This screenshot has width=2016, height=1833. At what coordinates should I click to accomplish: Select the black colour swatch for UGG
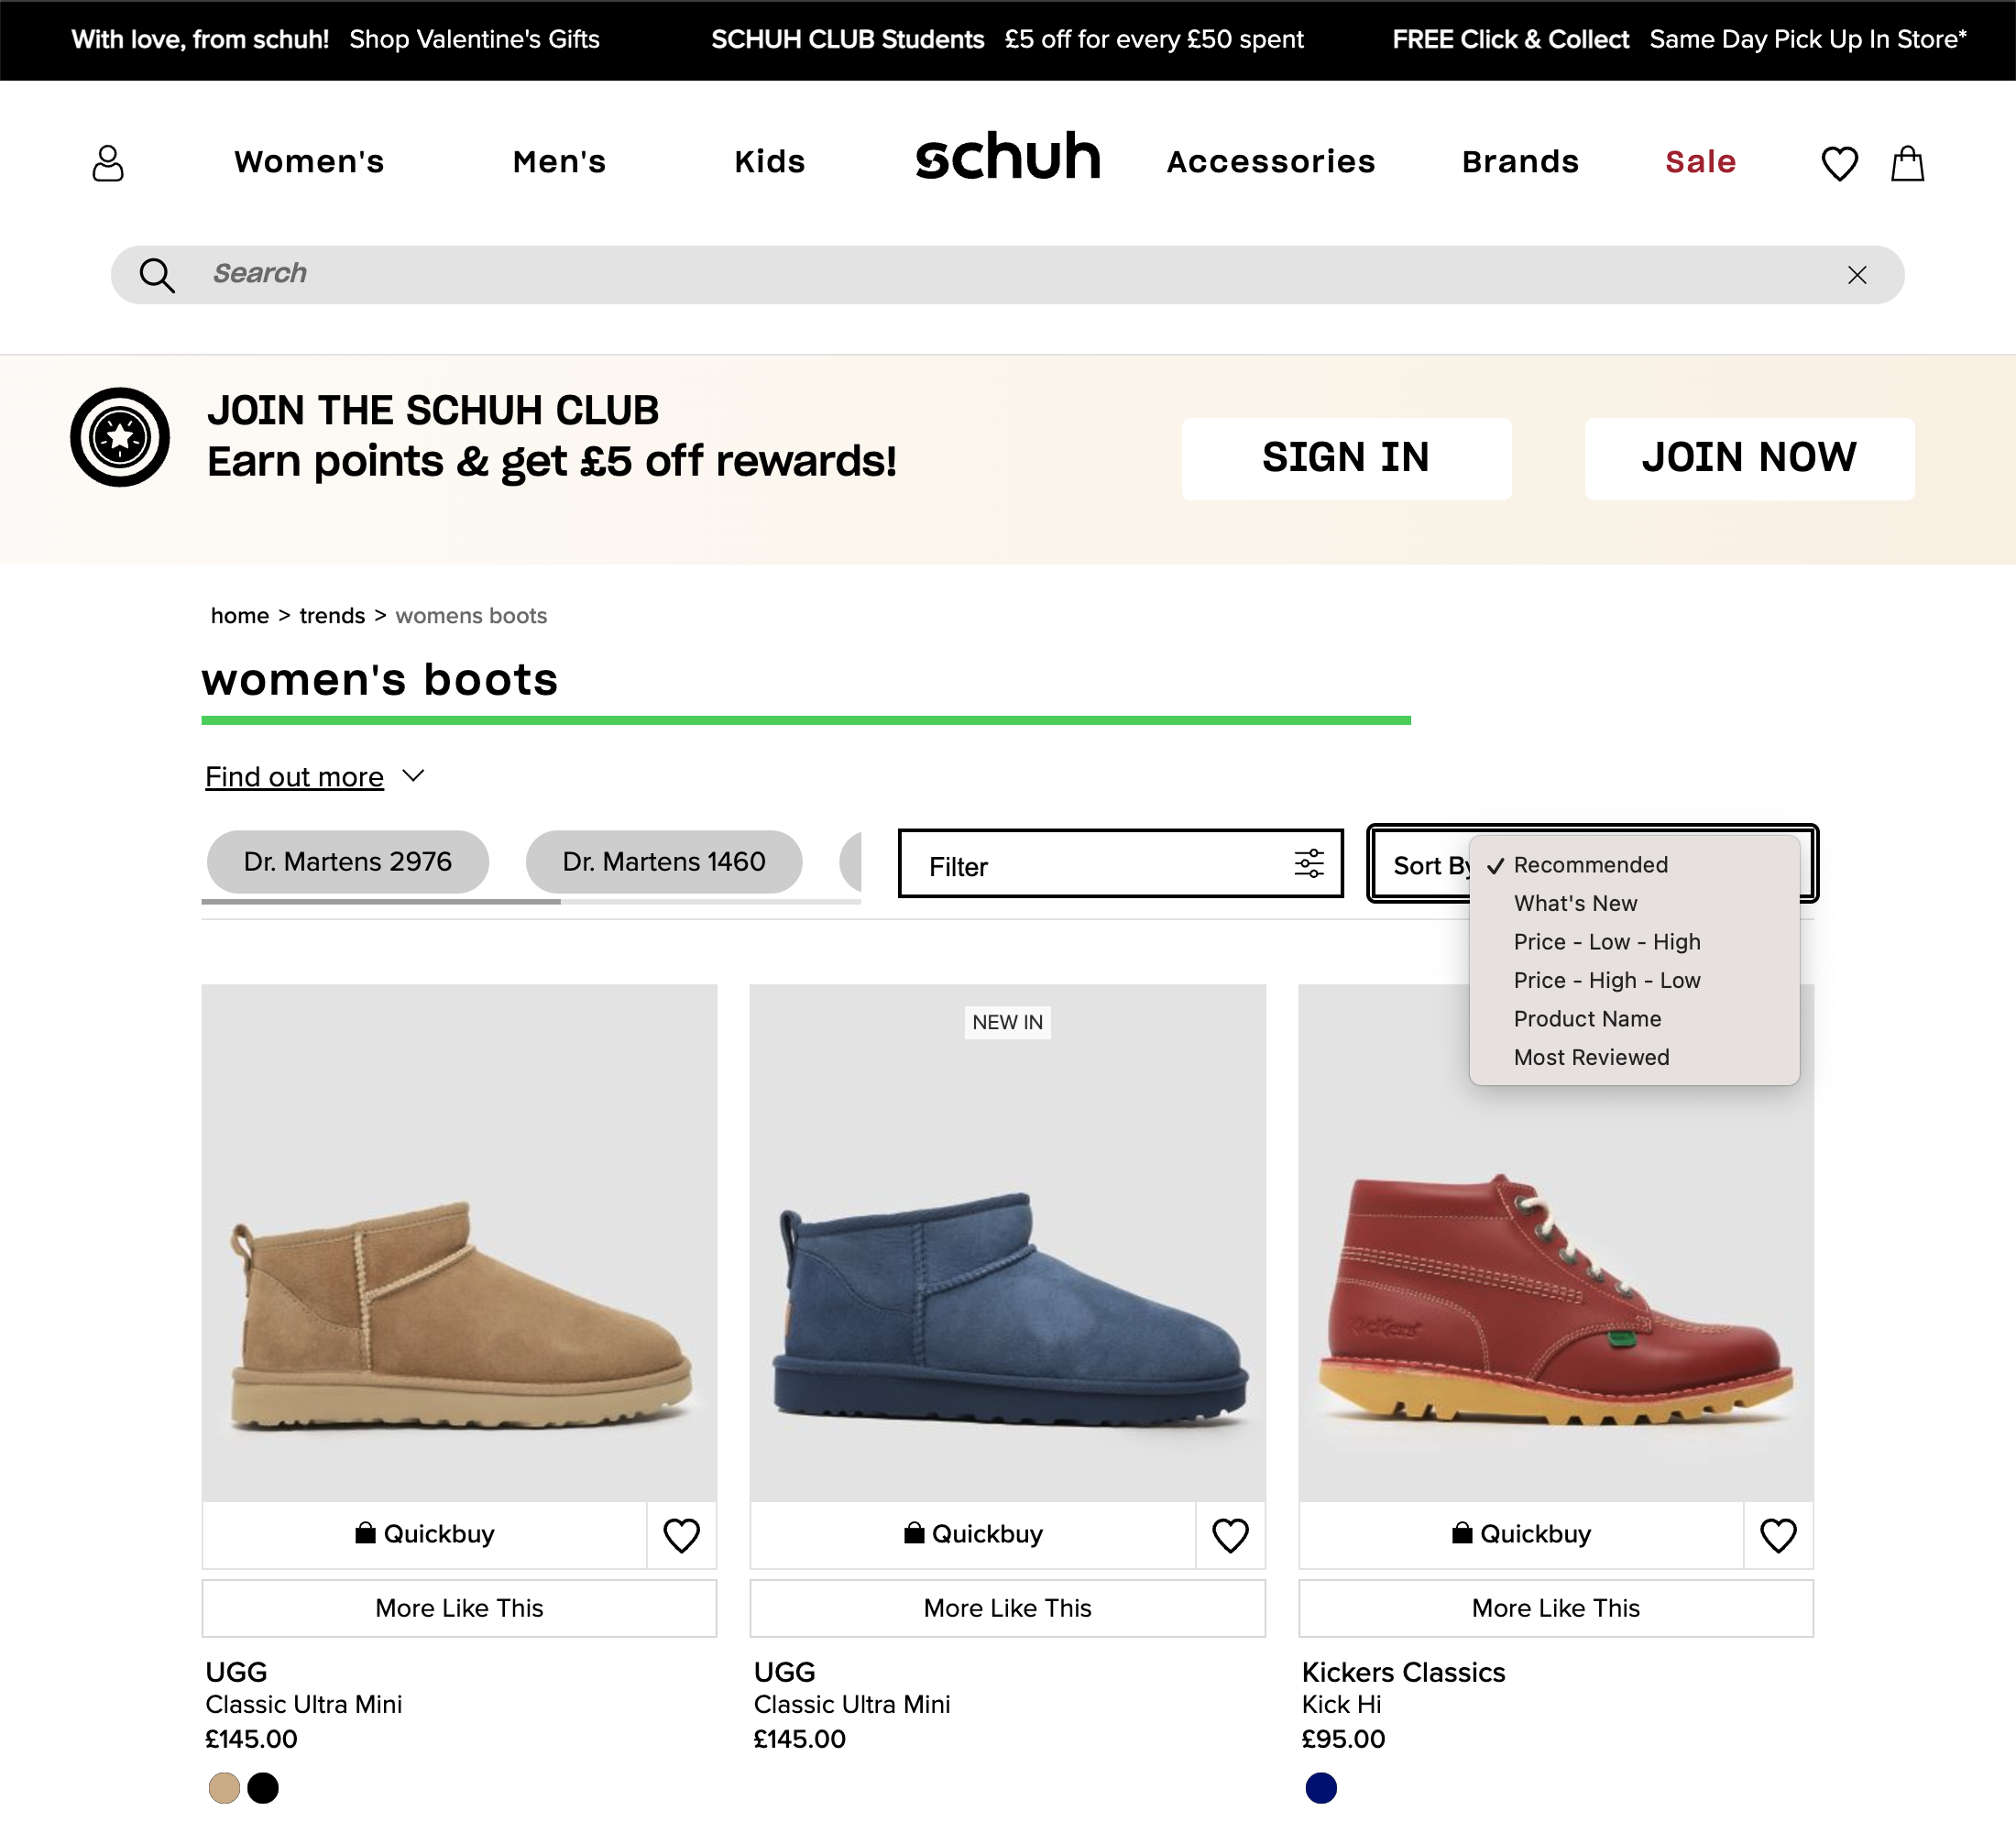point(263,1788)
